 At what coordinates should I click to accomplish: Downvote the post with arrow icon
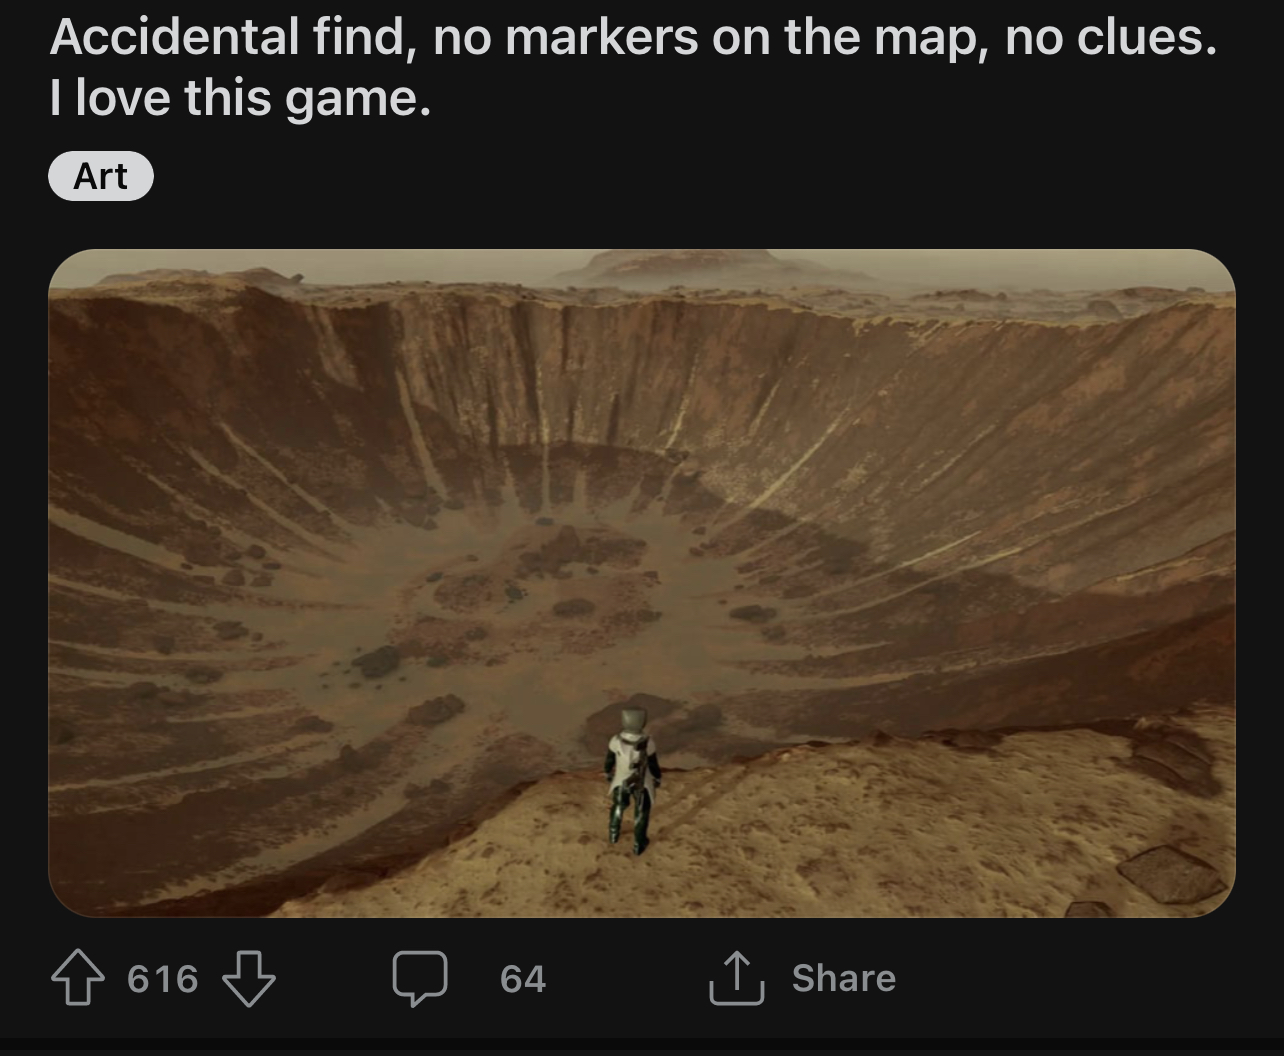click(248, 979)
